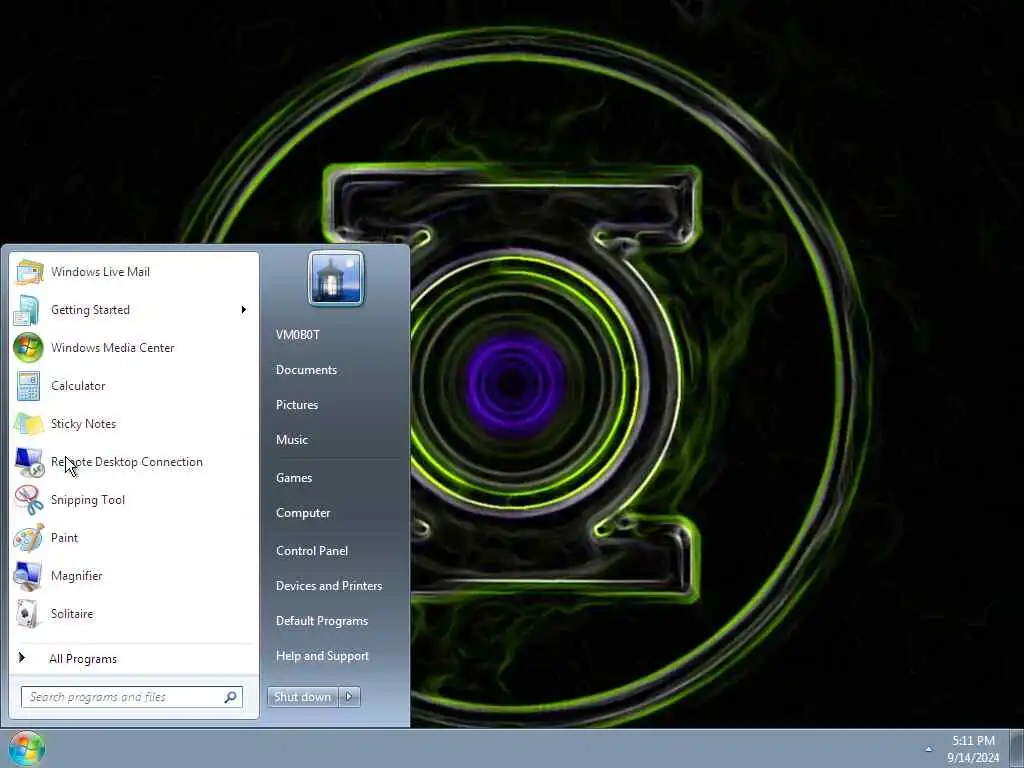The width and height of the screenshot is (1024, 768).
Task: Open shut down options arrow
Action: coord(349,697)
